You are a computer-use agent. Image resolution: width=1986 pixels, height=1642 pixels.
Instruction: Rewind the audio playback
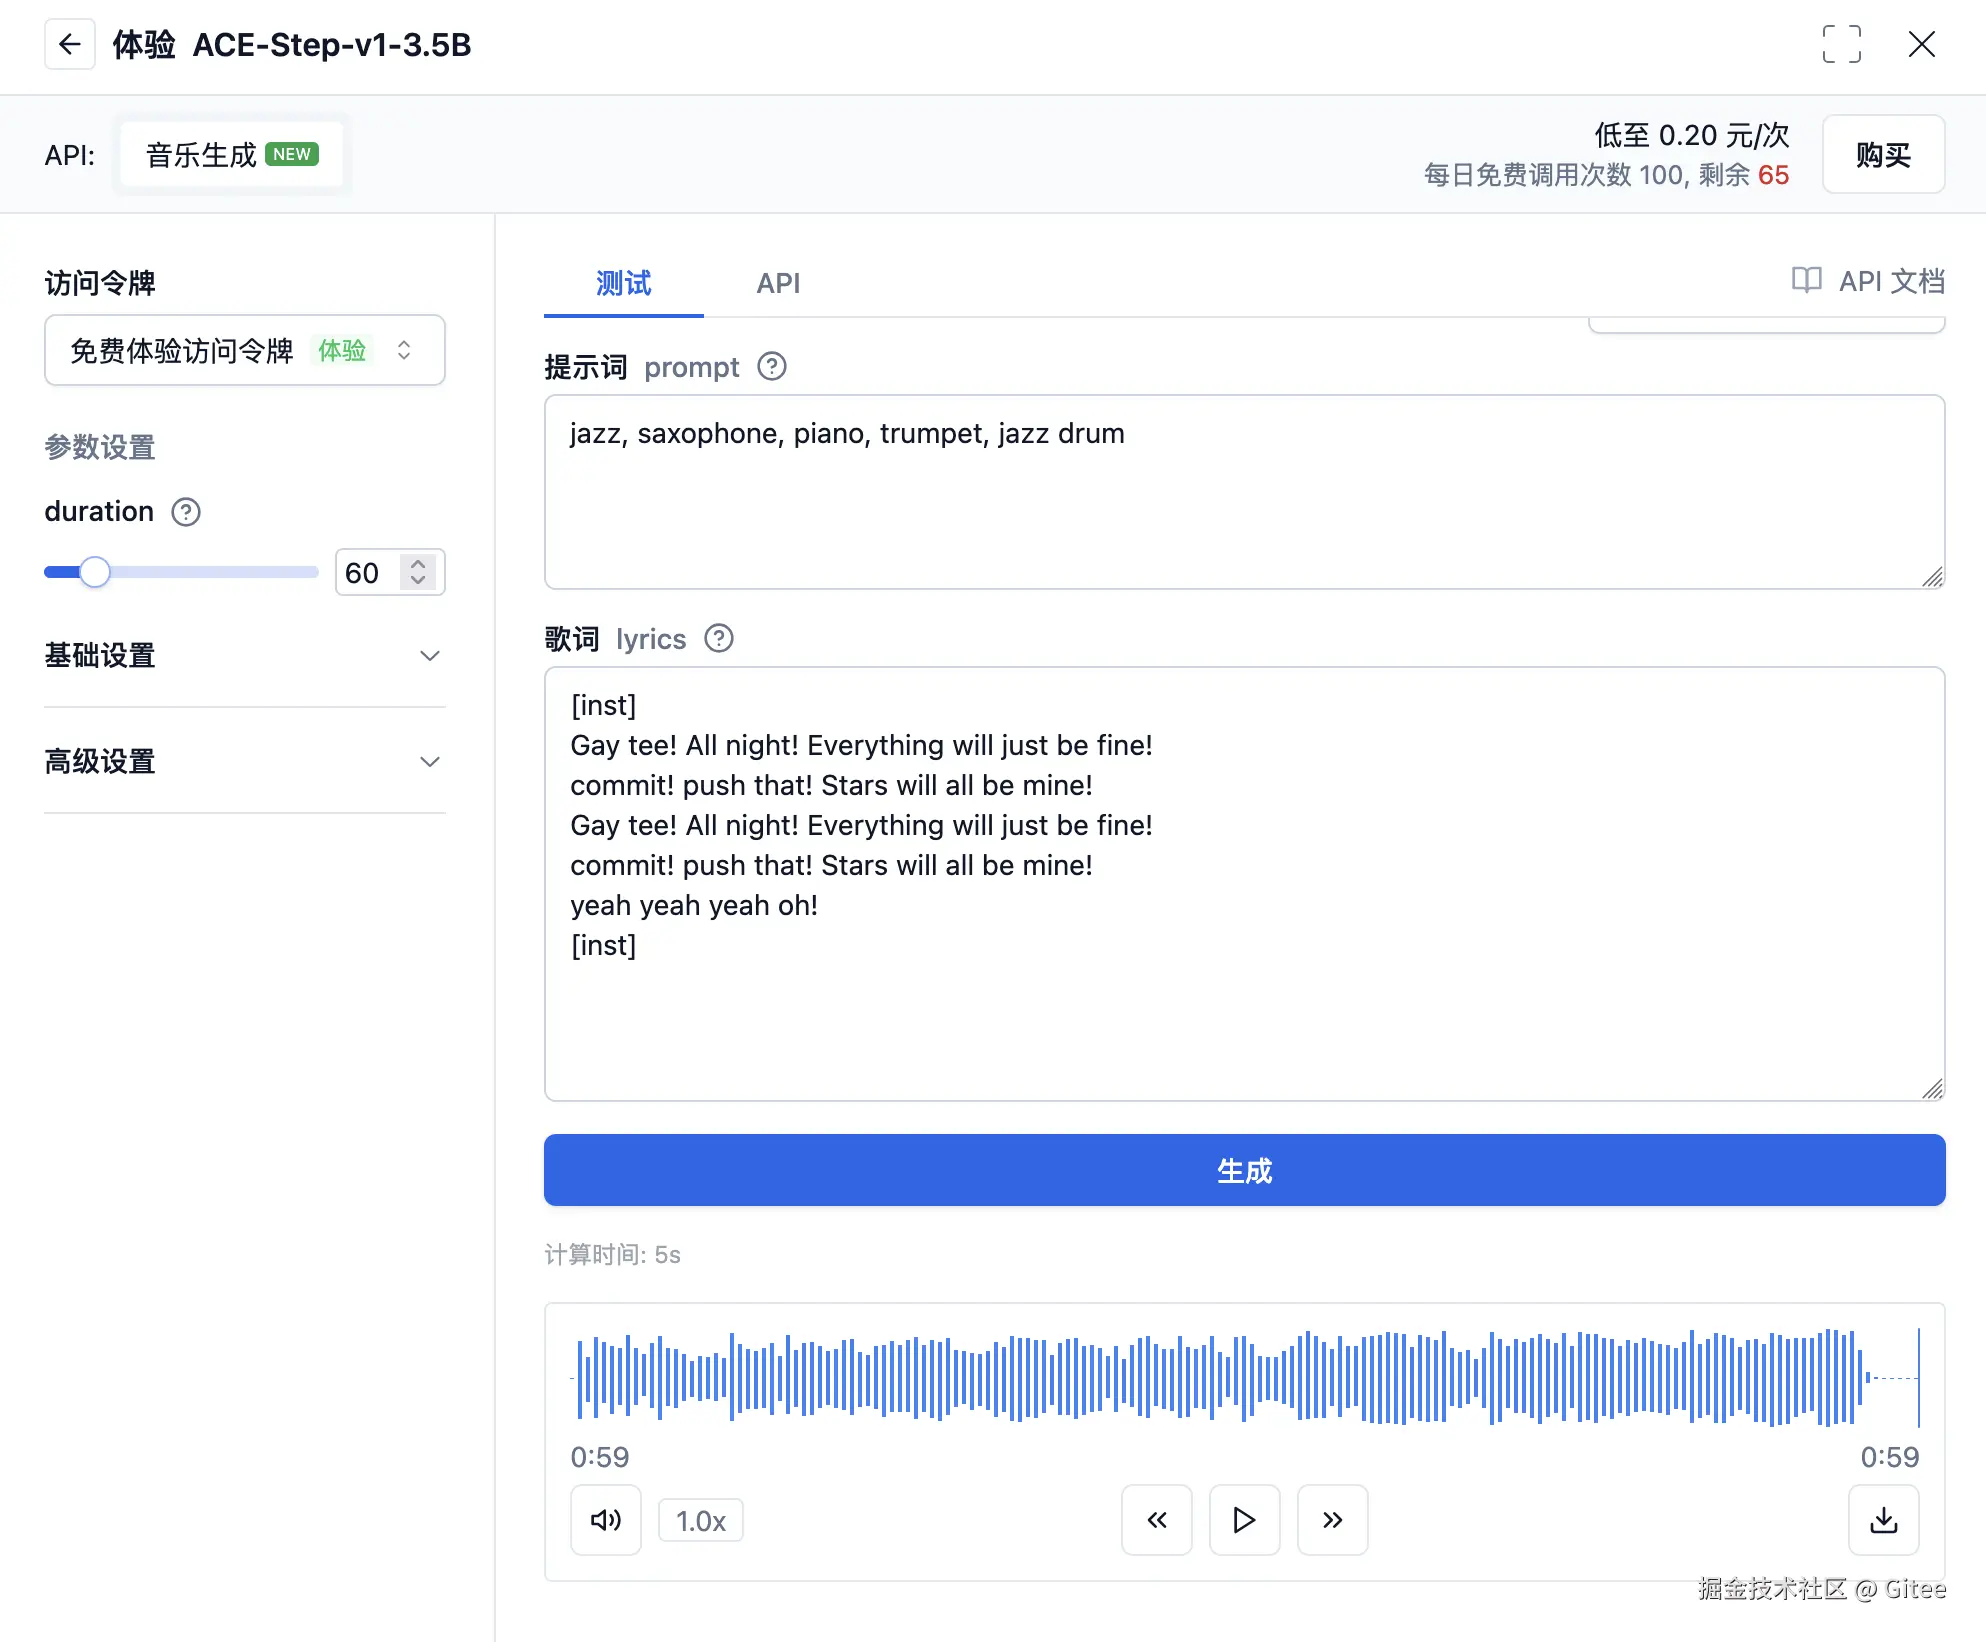click(x=1156, y=1520)
